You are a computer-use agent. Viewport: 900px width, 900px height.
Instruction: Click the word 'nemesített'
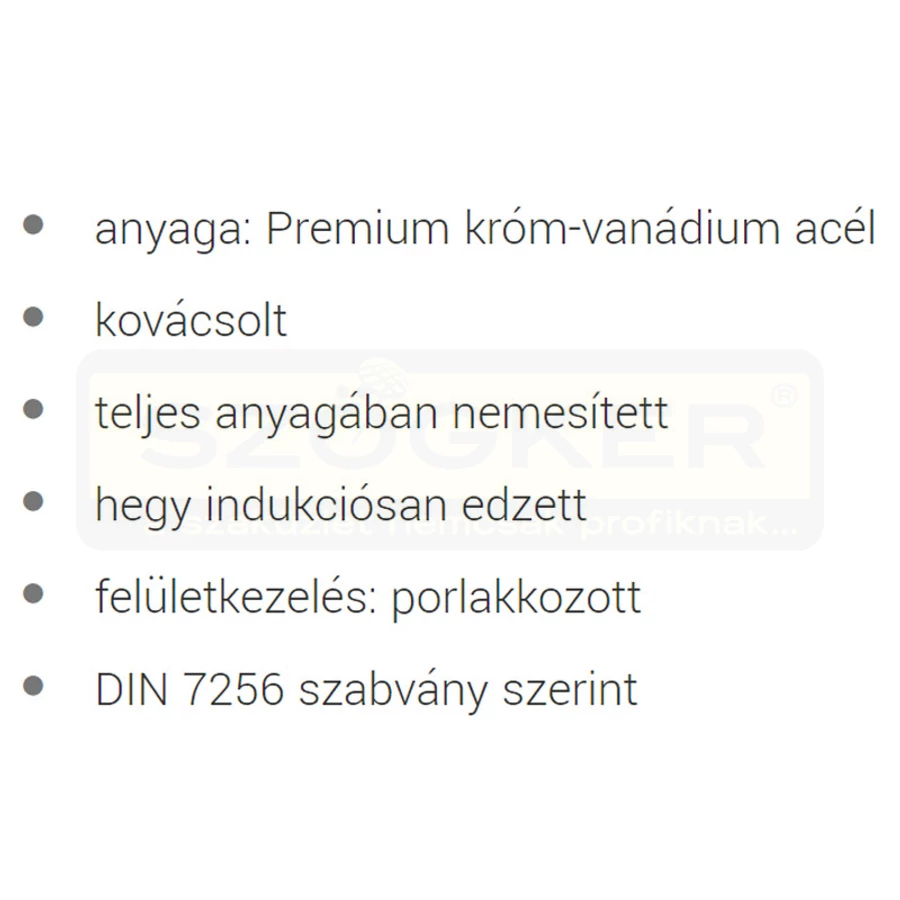click(x=560, y=412)
